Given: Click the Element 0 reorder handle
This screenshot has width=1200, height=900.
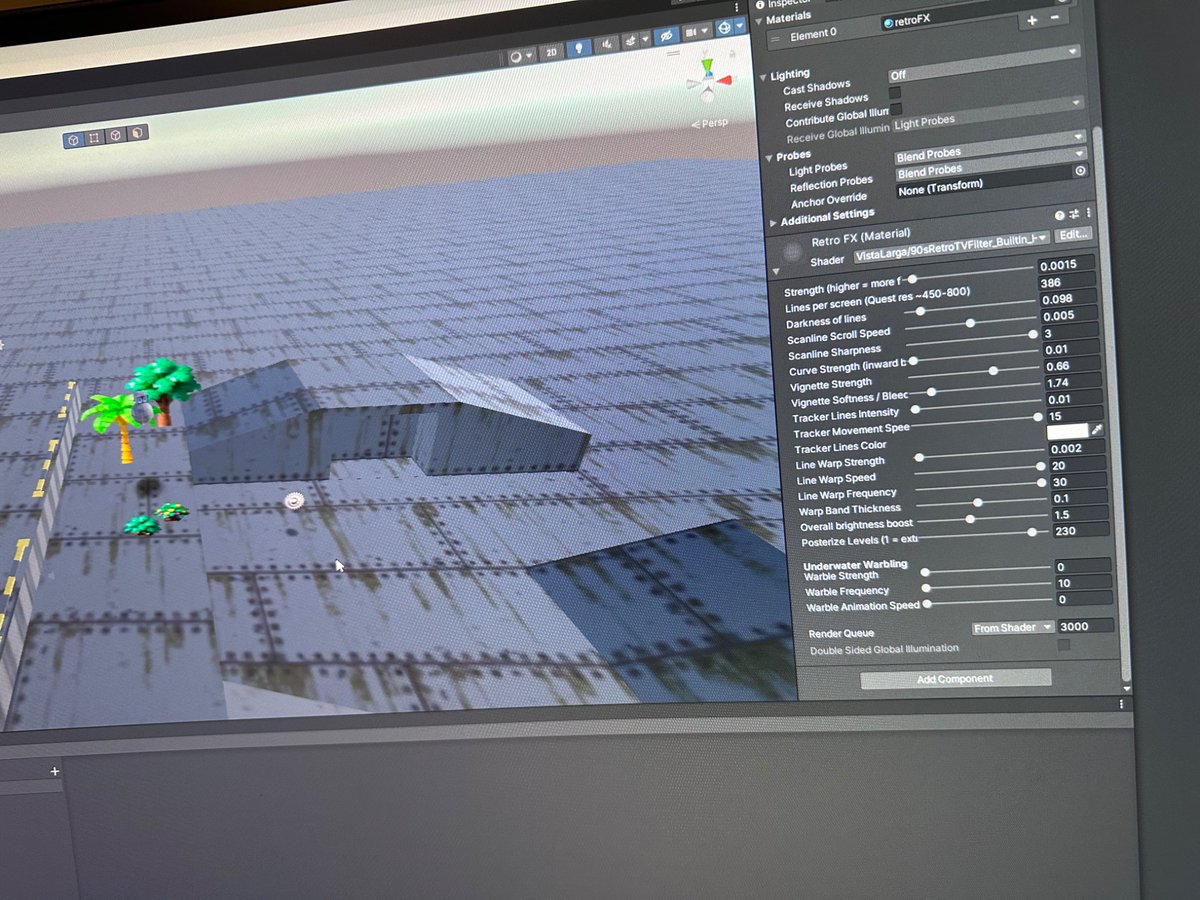Looking at the screenshot, I should [x=775, y=39].
